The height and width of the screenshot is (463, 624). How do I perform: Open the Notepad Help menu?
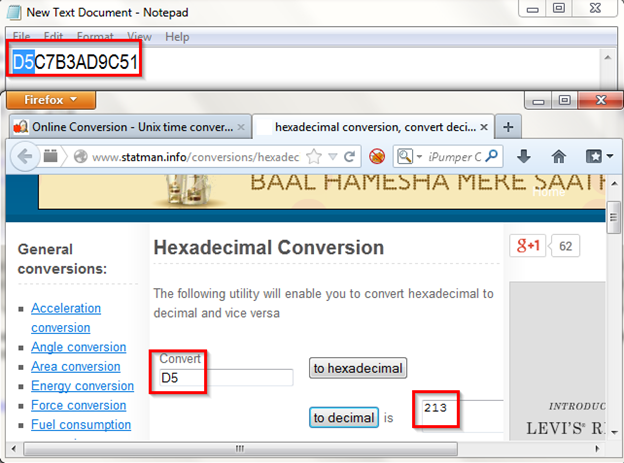[x=177, y=37]
